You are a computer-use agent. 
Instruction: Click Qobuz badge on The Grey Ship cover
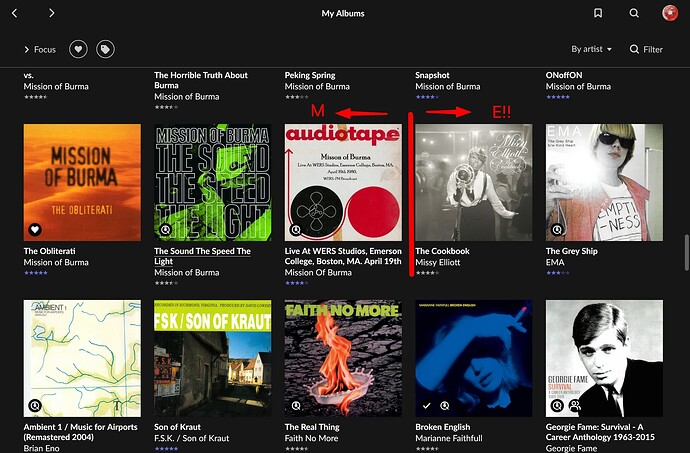[557, 229]
